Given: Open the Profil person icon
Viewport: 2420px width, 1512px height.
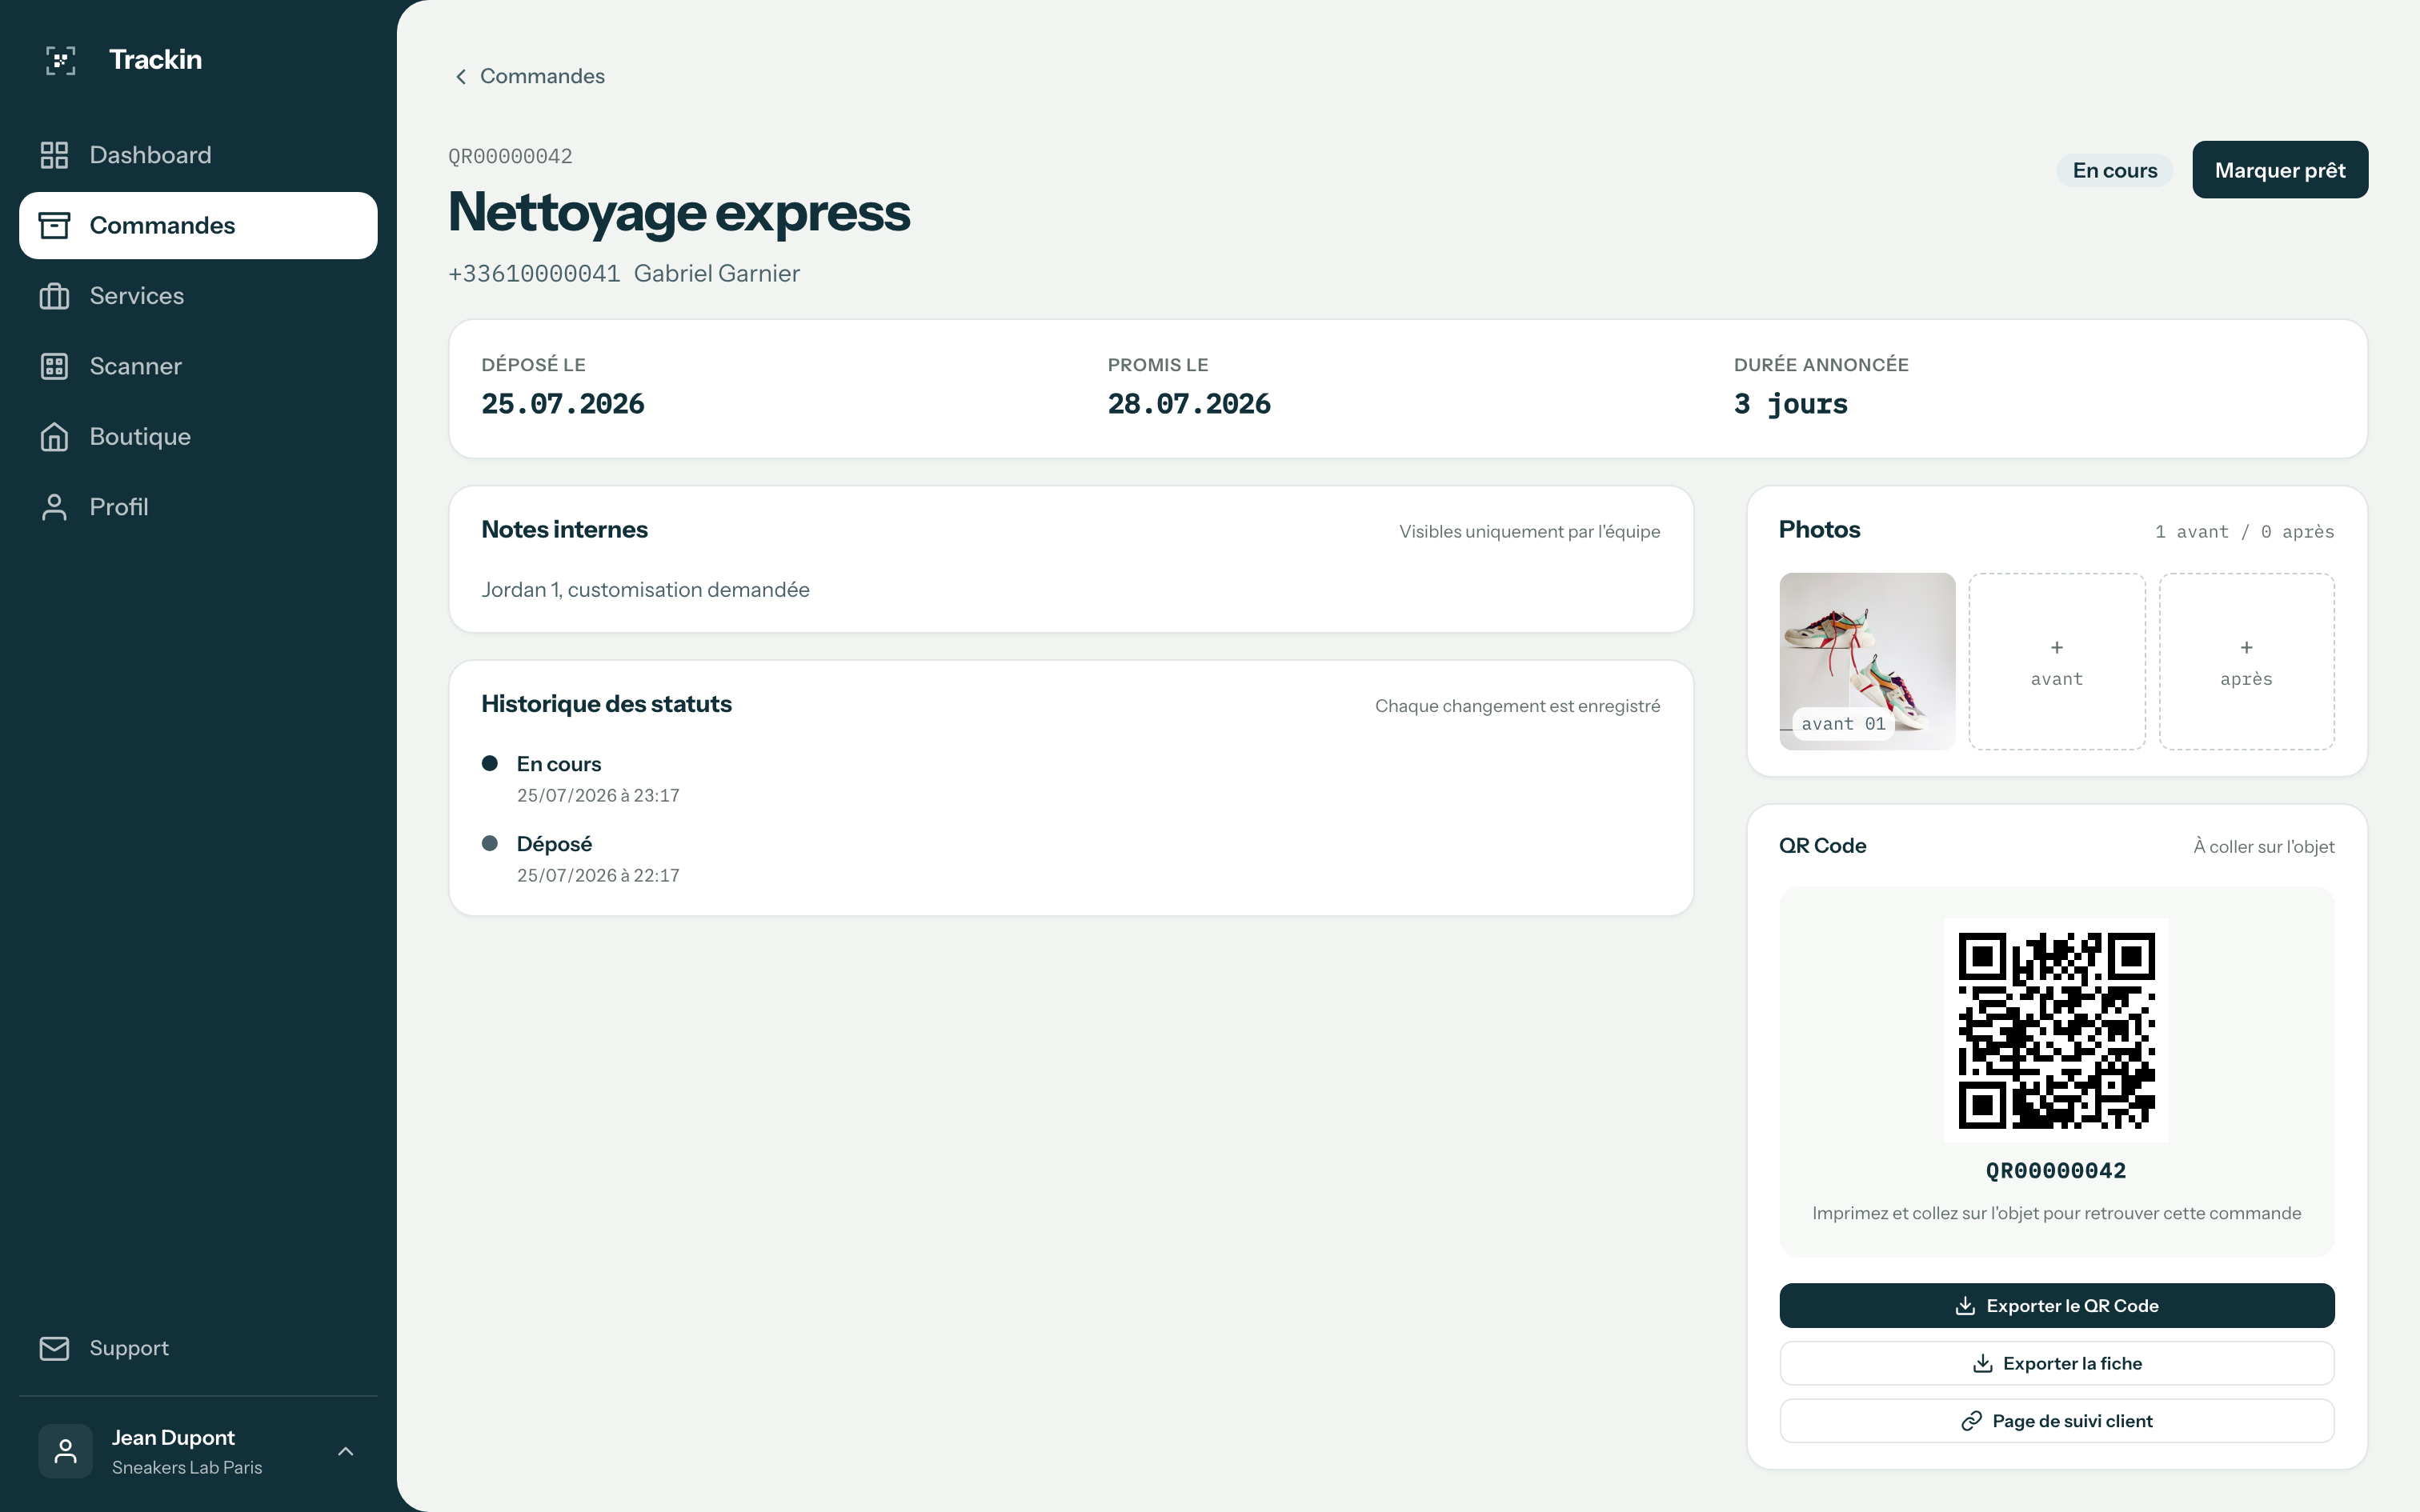Looking at the screenshot, I should pos(54,507).
